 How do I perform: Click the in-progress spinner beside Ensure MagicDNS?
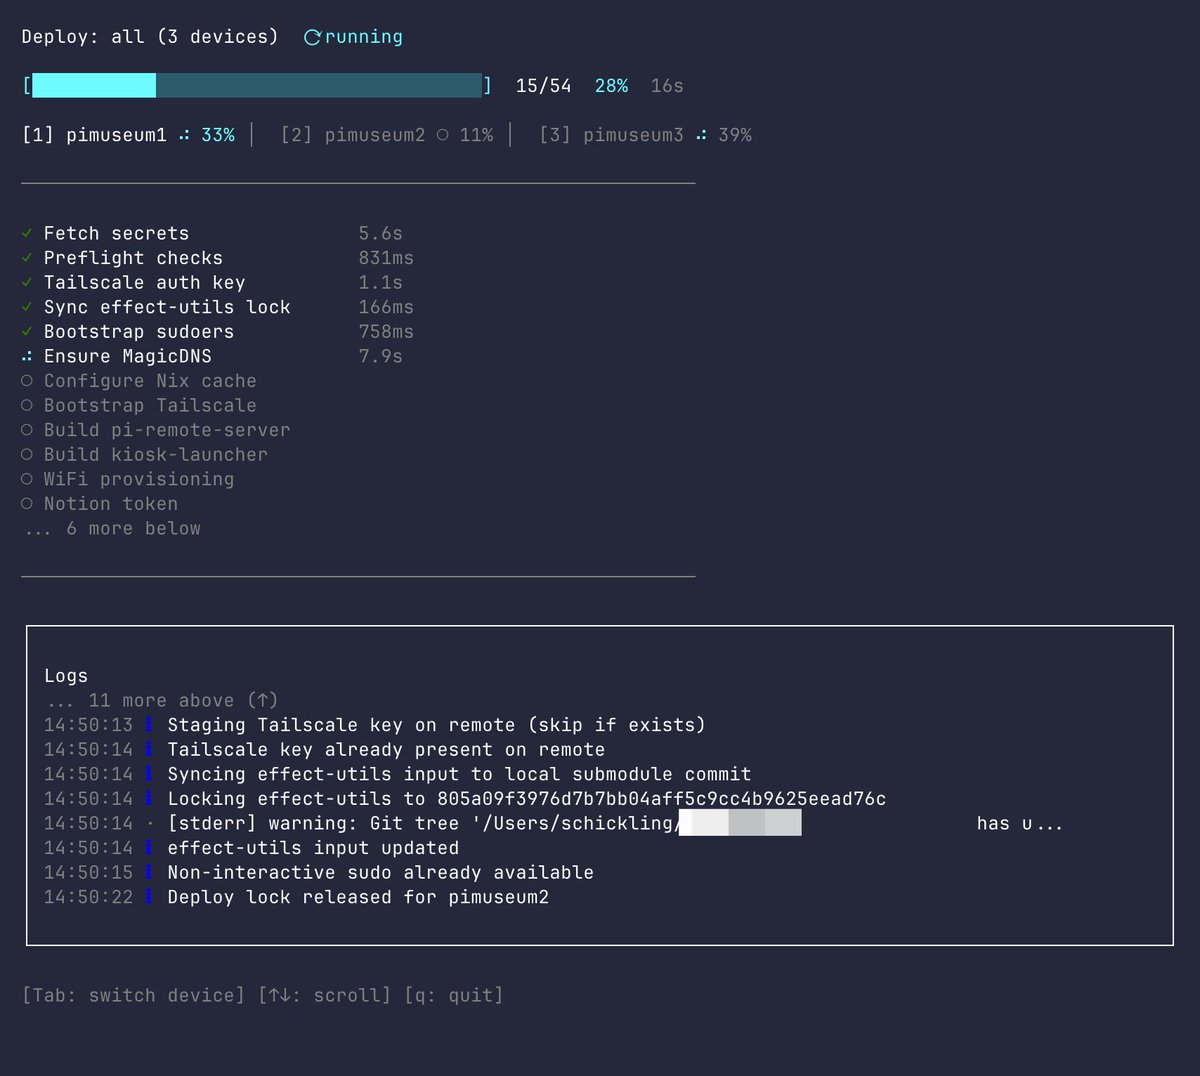27,357
